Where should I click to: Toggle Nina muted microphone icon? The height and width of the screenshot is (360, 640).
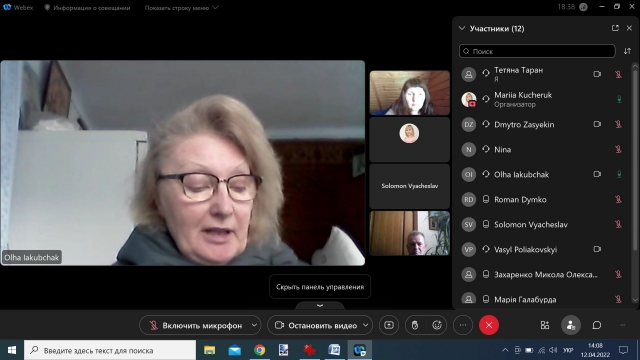[x=618, y=149]
